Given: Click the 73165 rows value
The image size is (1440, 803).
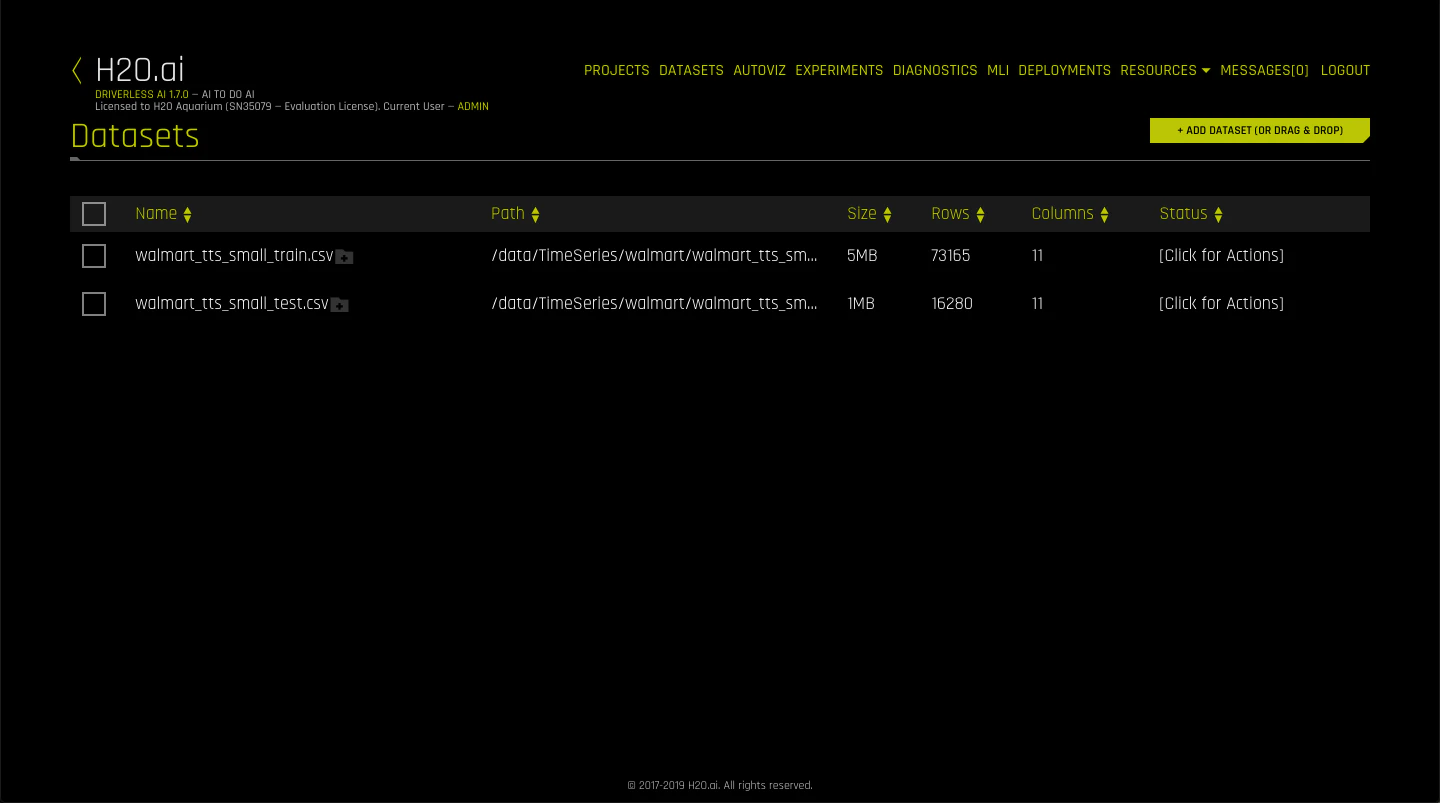Looking at the screenshot, I should tap(950, 255).
